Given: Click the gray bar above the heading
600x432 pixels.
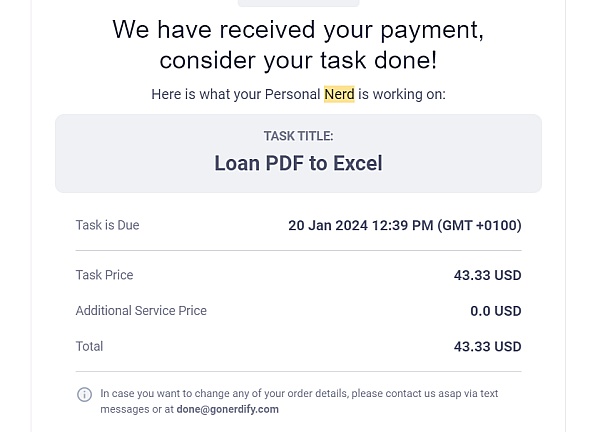Looking at the screenshot, I should (298, 3).
